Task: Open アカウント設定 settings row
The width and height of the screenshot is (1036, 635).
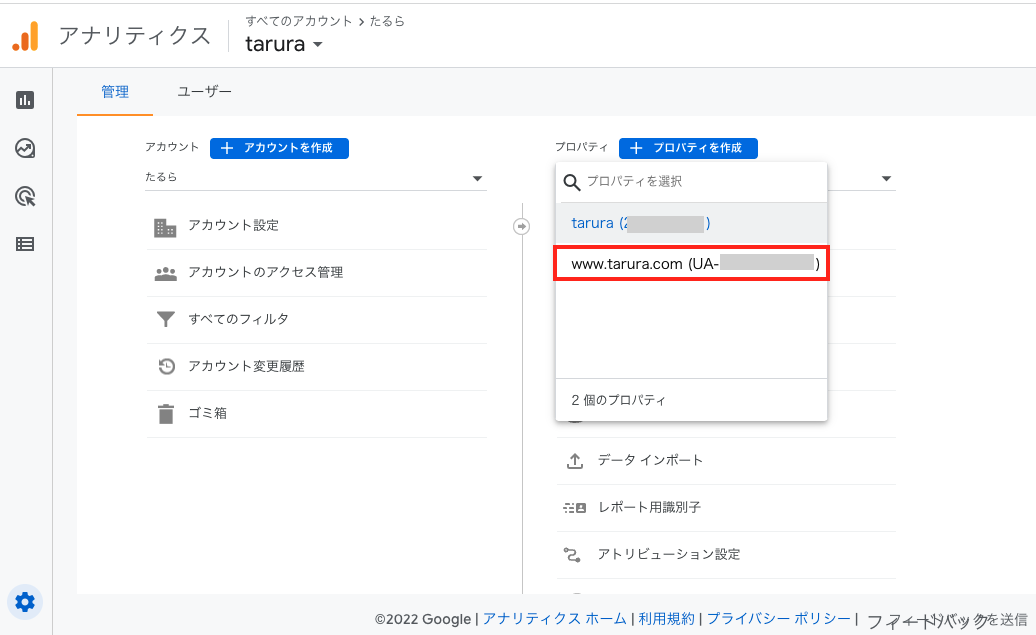Action: (x=316, y=226)
